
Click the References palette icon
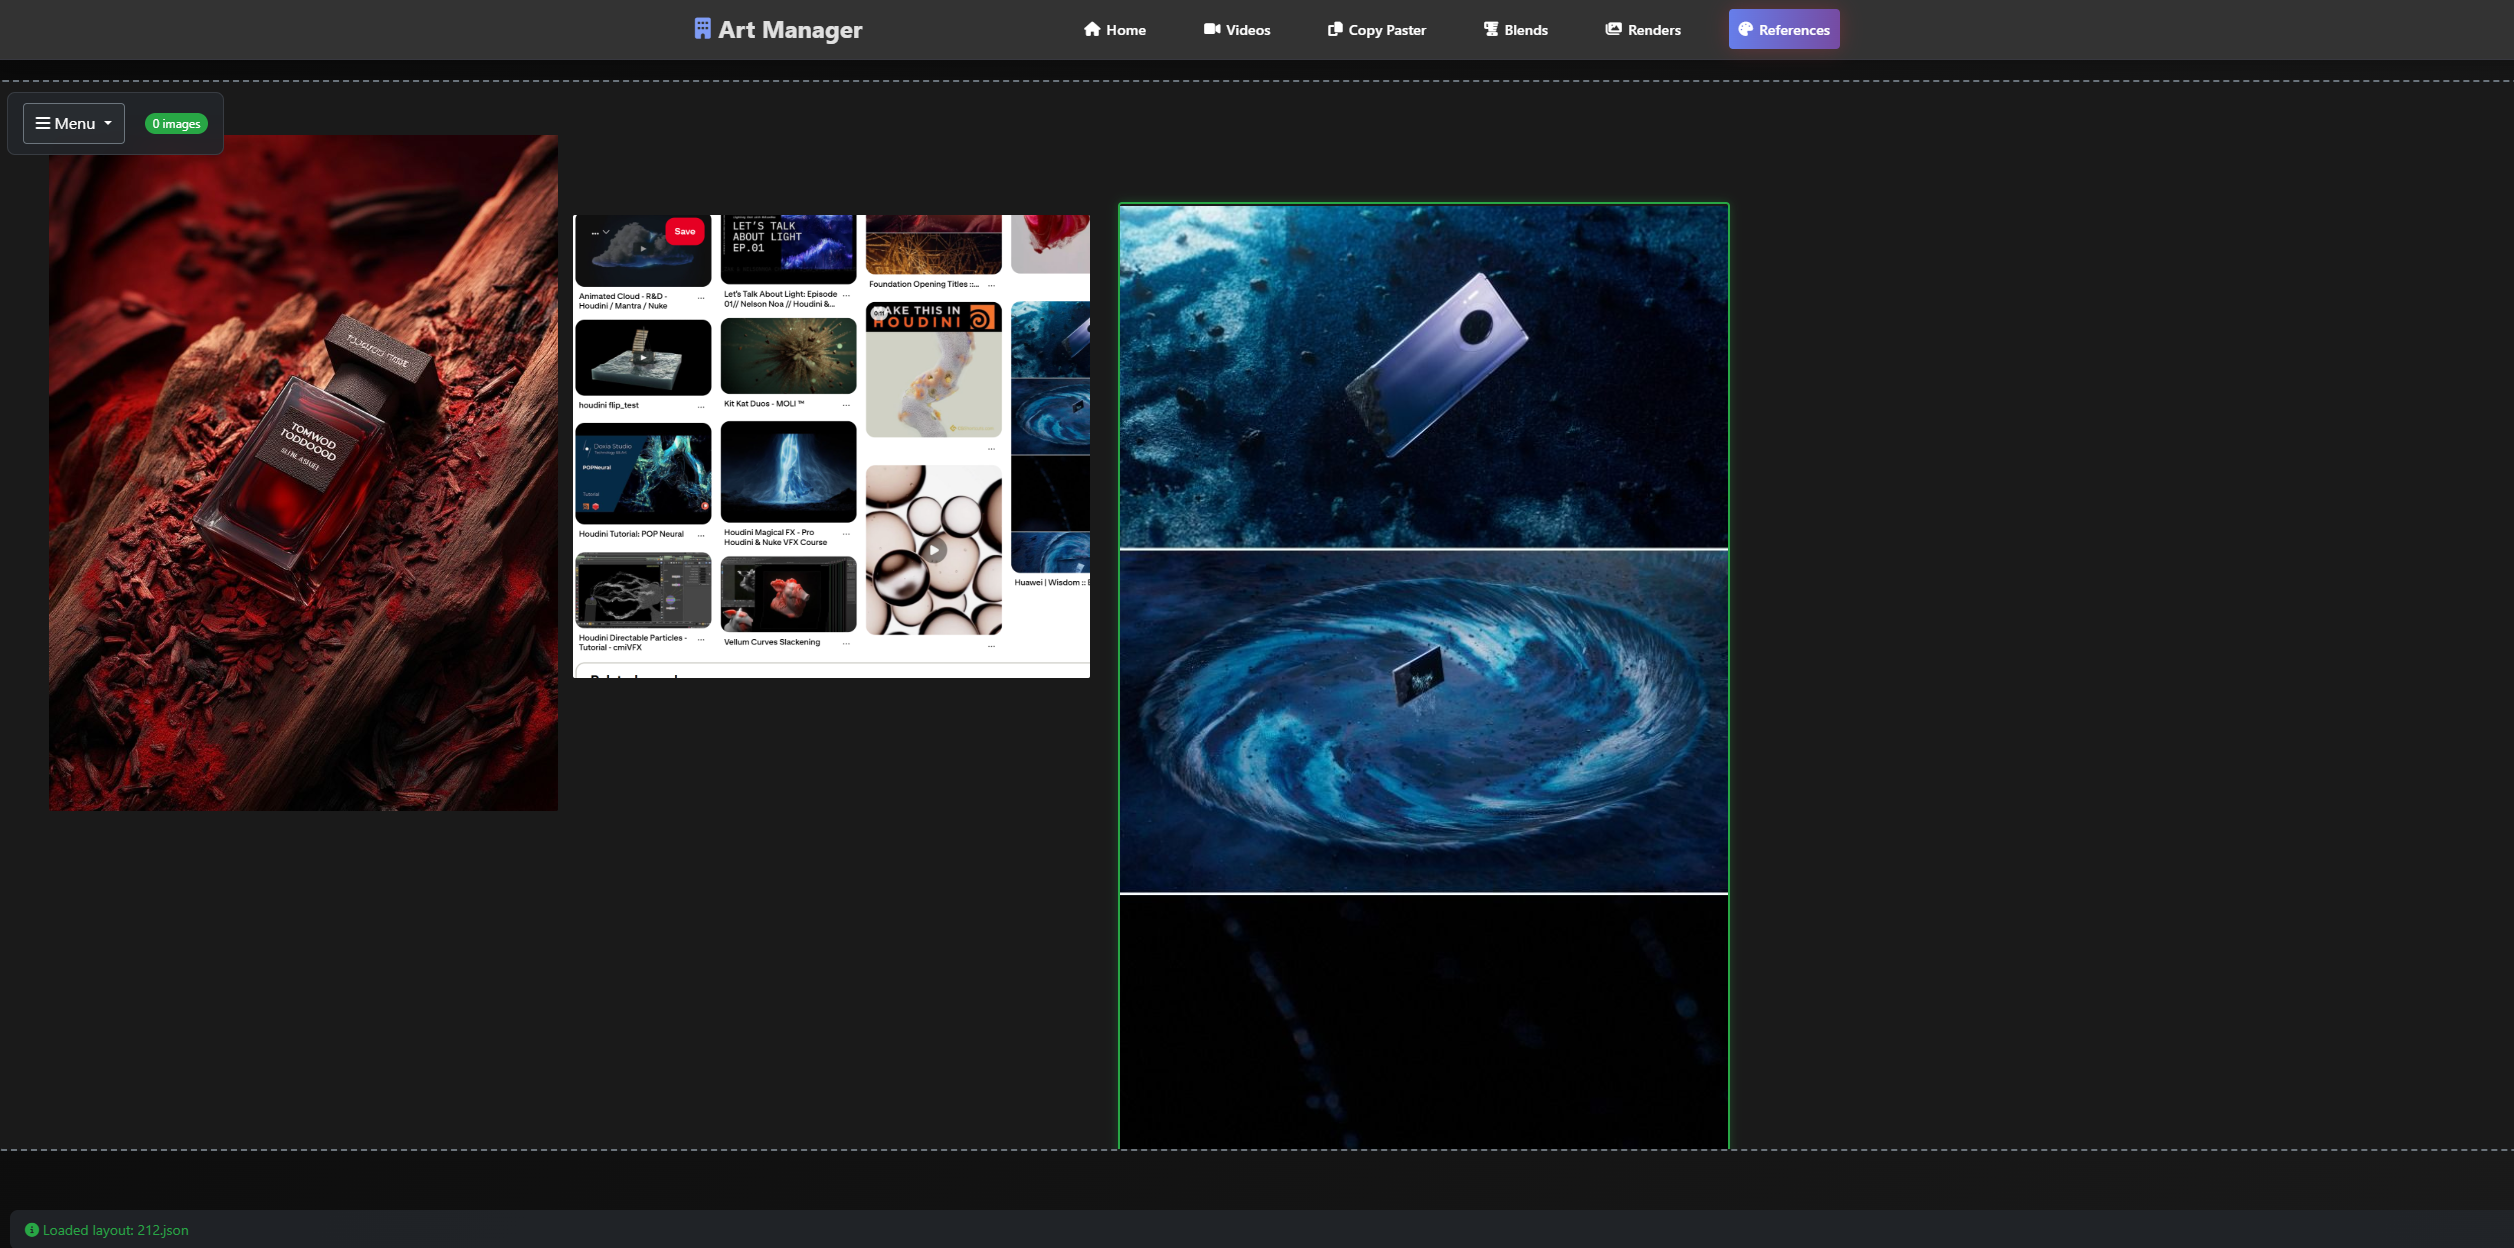(1745, 29)
